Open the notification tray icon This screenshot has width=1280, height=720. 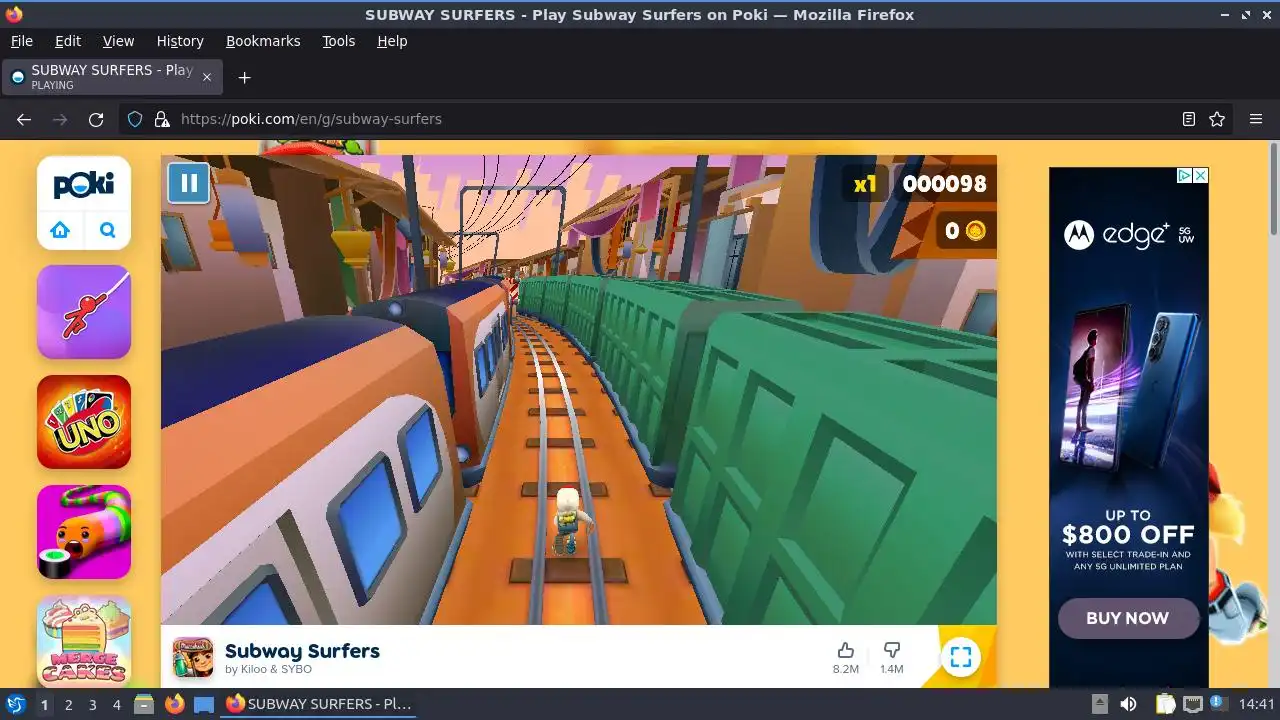point(1219,704)
